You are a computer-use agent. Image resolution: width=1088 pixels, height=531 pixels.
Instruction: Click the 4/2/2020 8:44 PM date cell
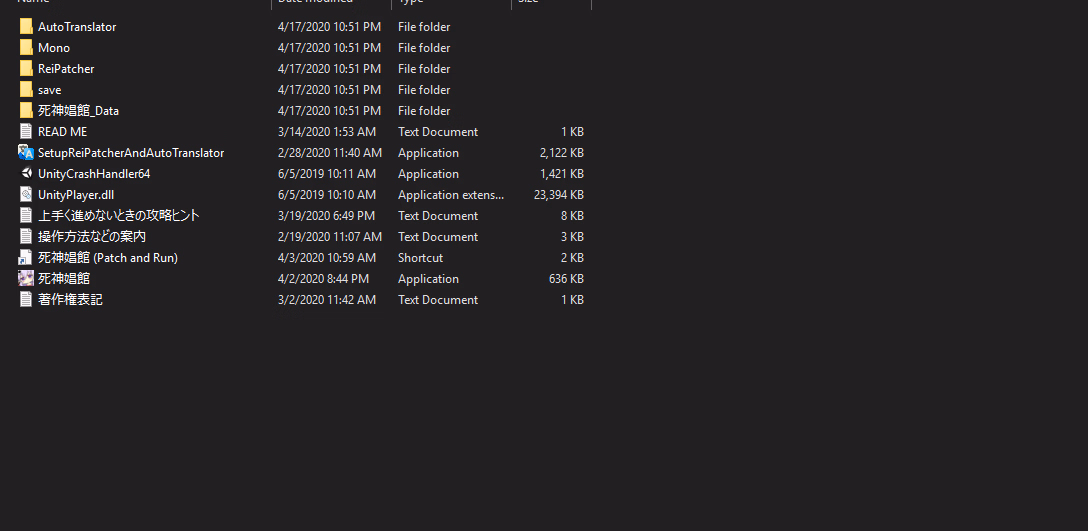[323, 278]
